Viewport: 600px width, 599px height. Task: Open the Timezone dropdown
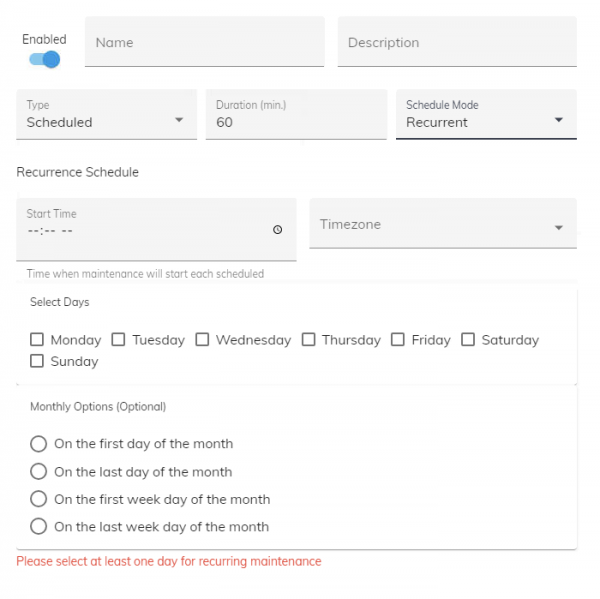pyautogui.click(x=443, y=225)
